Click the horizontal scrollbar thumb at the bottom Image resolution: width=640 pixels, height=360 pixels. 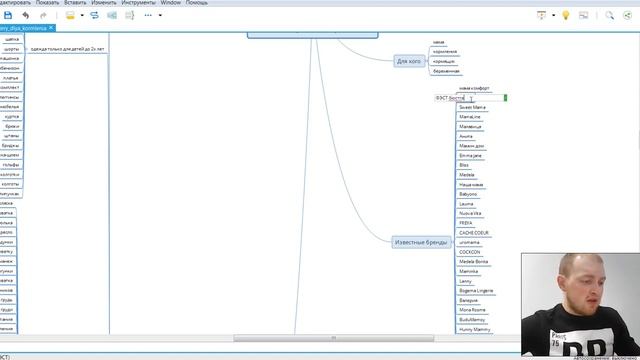tap(333, 338)
